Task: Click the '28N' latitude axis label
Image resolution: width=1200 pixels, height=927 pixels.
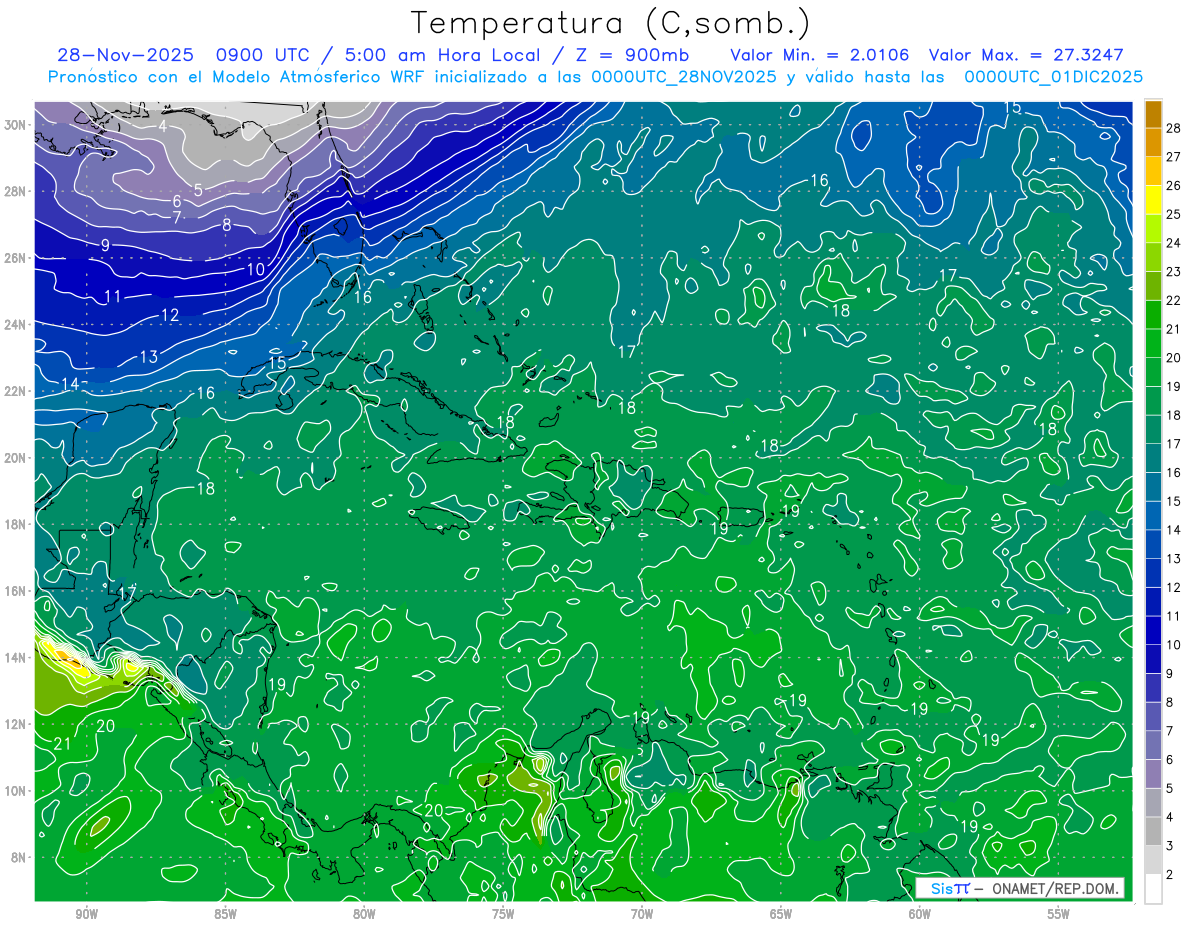Action: click(x=16, y=191)
